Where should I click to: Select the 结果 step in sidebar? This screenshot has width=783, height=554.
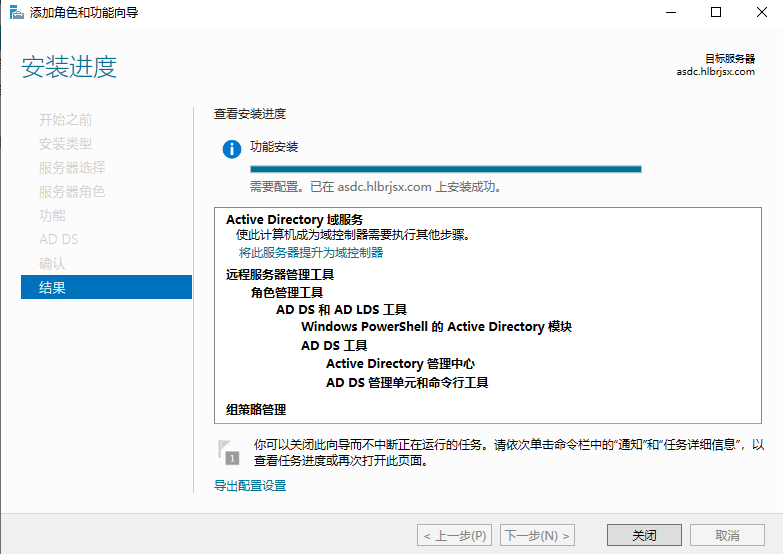52,288
